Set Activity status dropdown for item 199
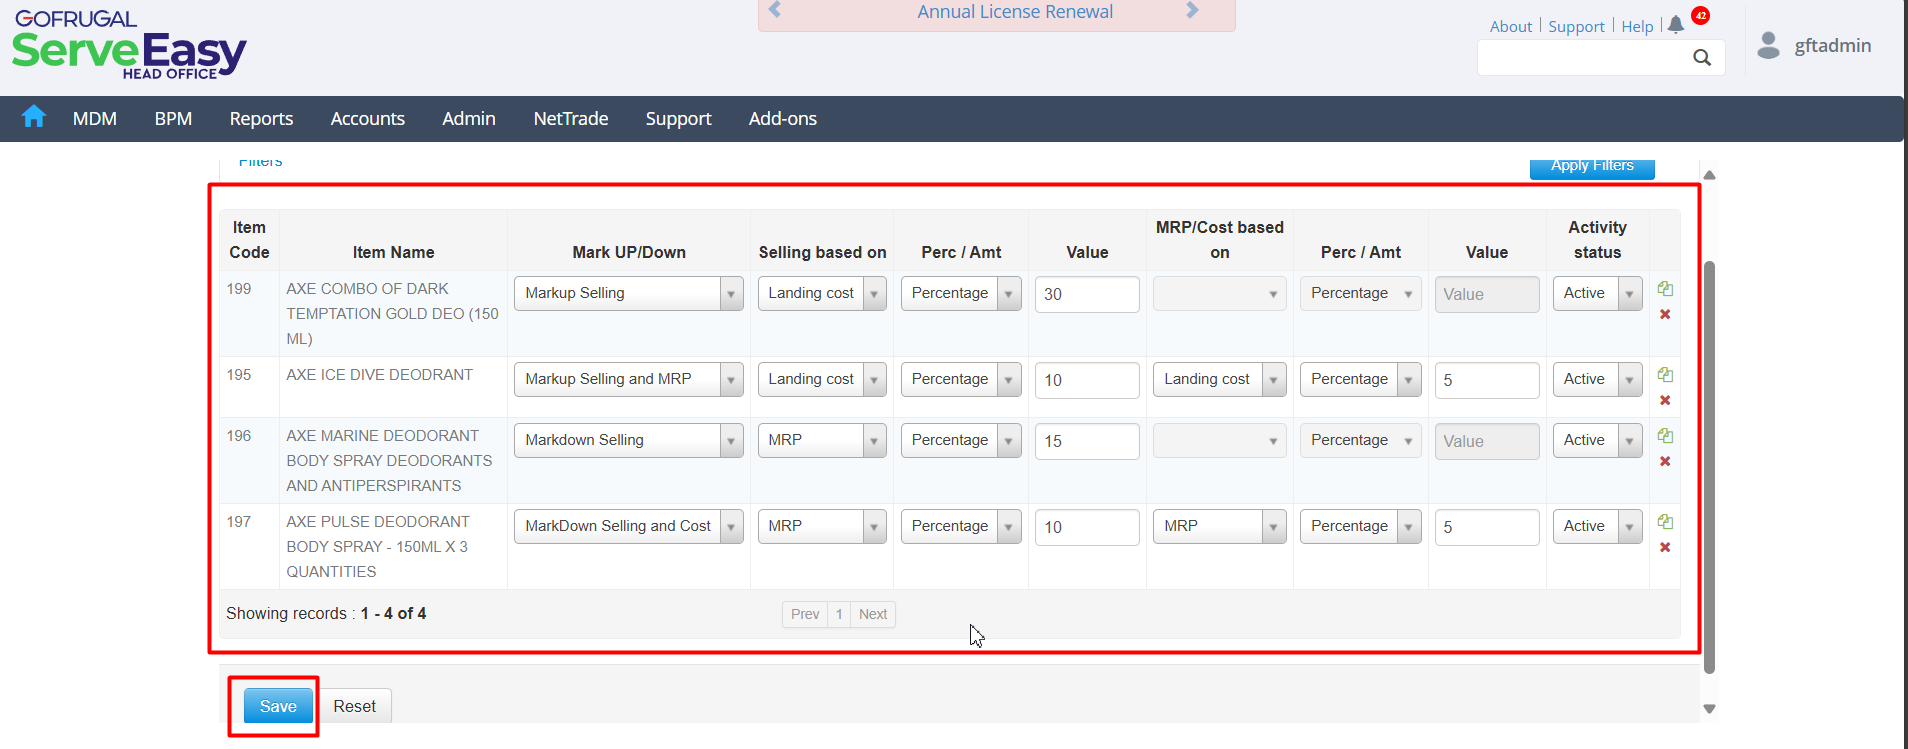The width and height of the screenshot is (1908, 749). tap(1597, 293)
